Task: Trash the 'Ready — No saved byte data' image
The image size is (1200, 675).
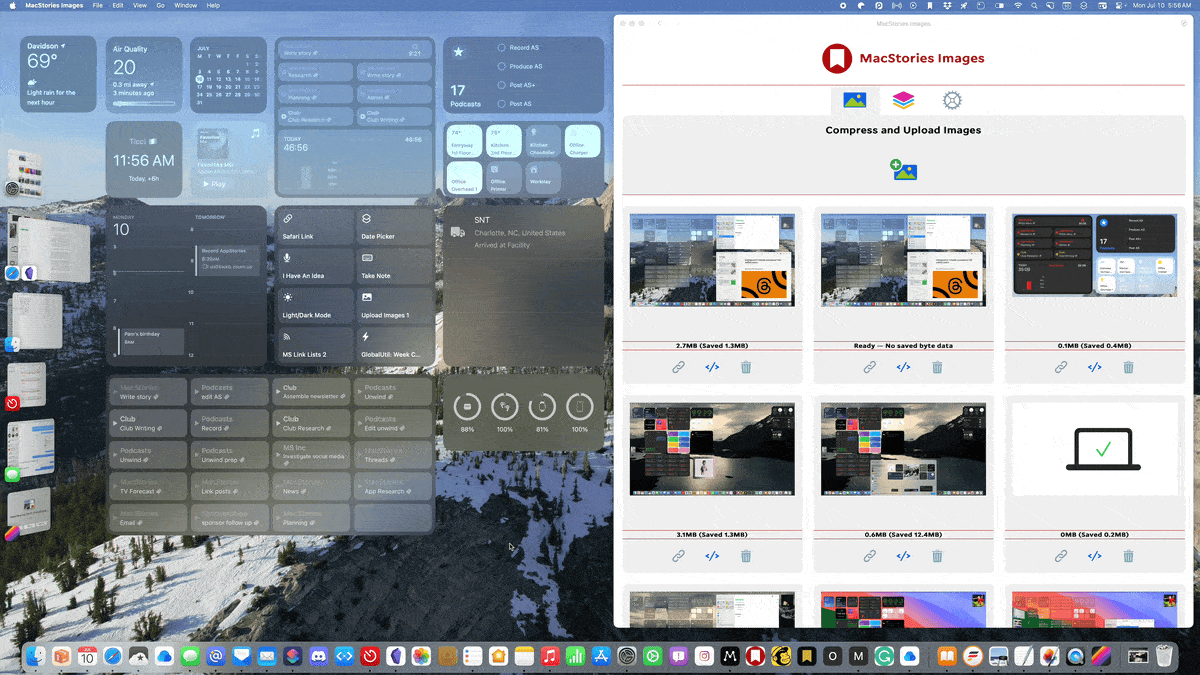Action: (x=937, y=367)
